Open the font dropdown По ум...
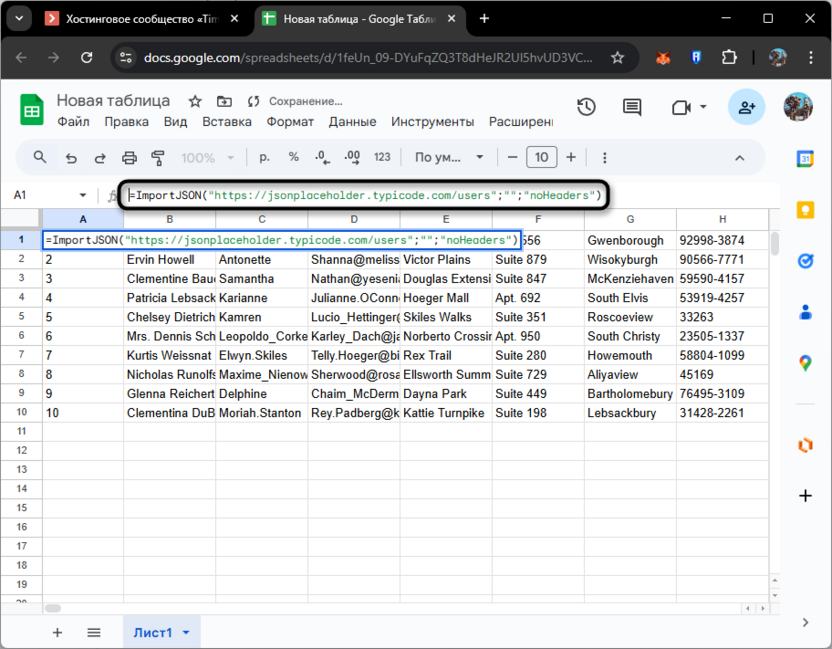 point(449,158)
